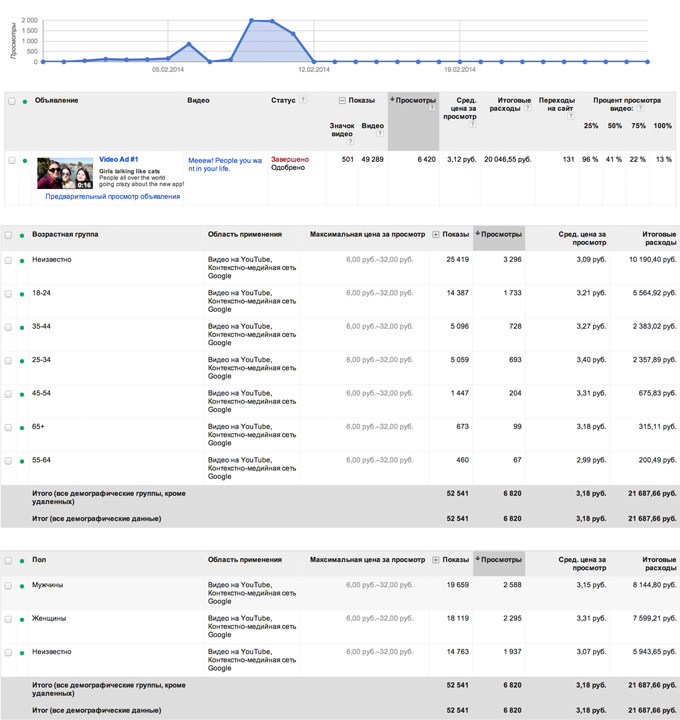Click the 6 420 views cell for Video Ad #1
Viewport: 680px width, 720px height.
426,159
